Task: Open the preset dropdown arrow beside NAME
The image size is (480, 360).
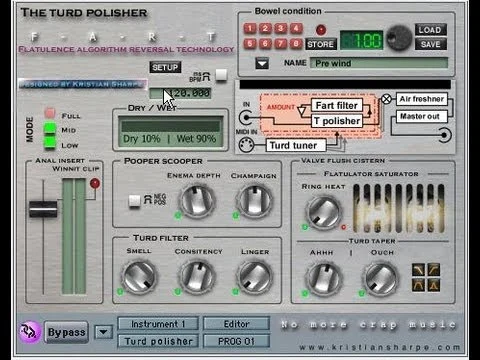Action: pos(262,63)
